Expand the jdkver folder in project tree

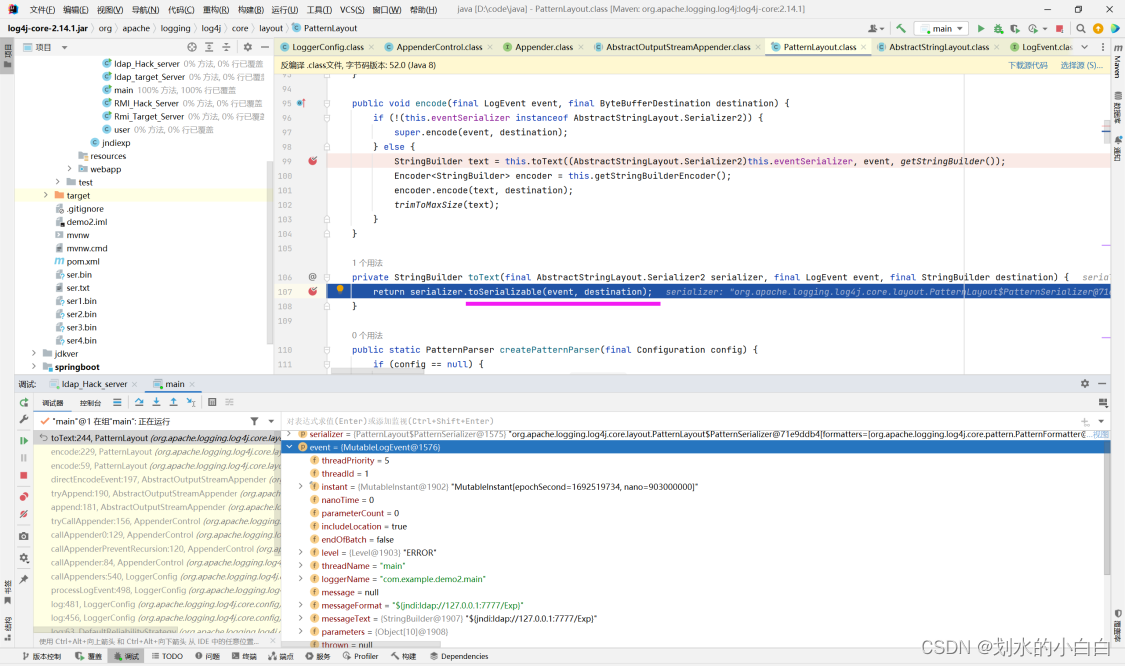point(34,354)
